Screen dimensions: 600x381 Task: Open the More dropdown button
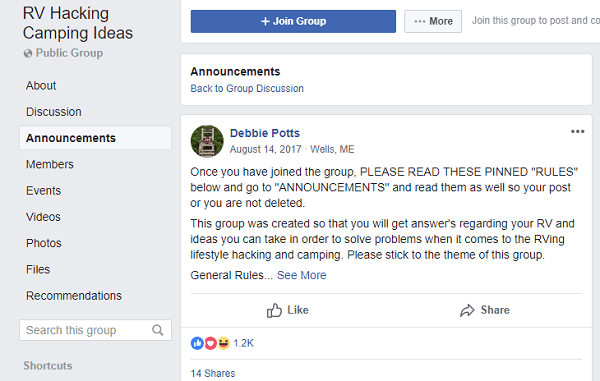point(433,21)
